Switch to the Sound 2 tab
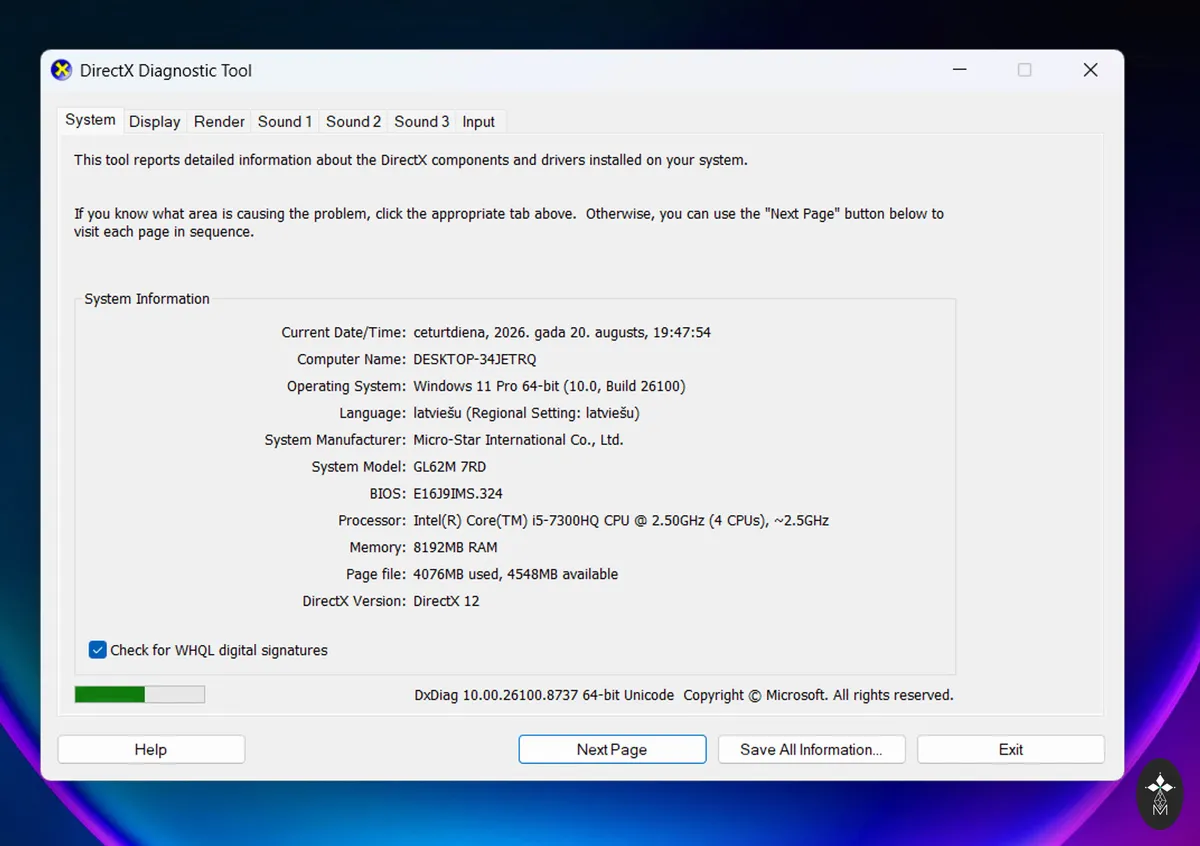 point(353,122)
